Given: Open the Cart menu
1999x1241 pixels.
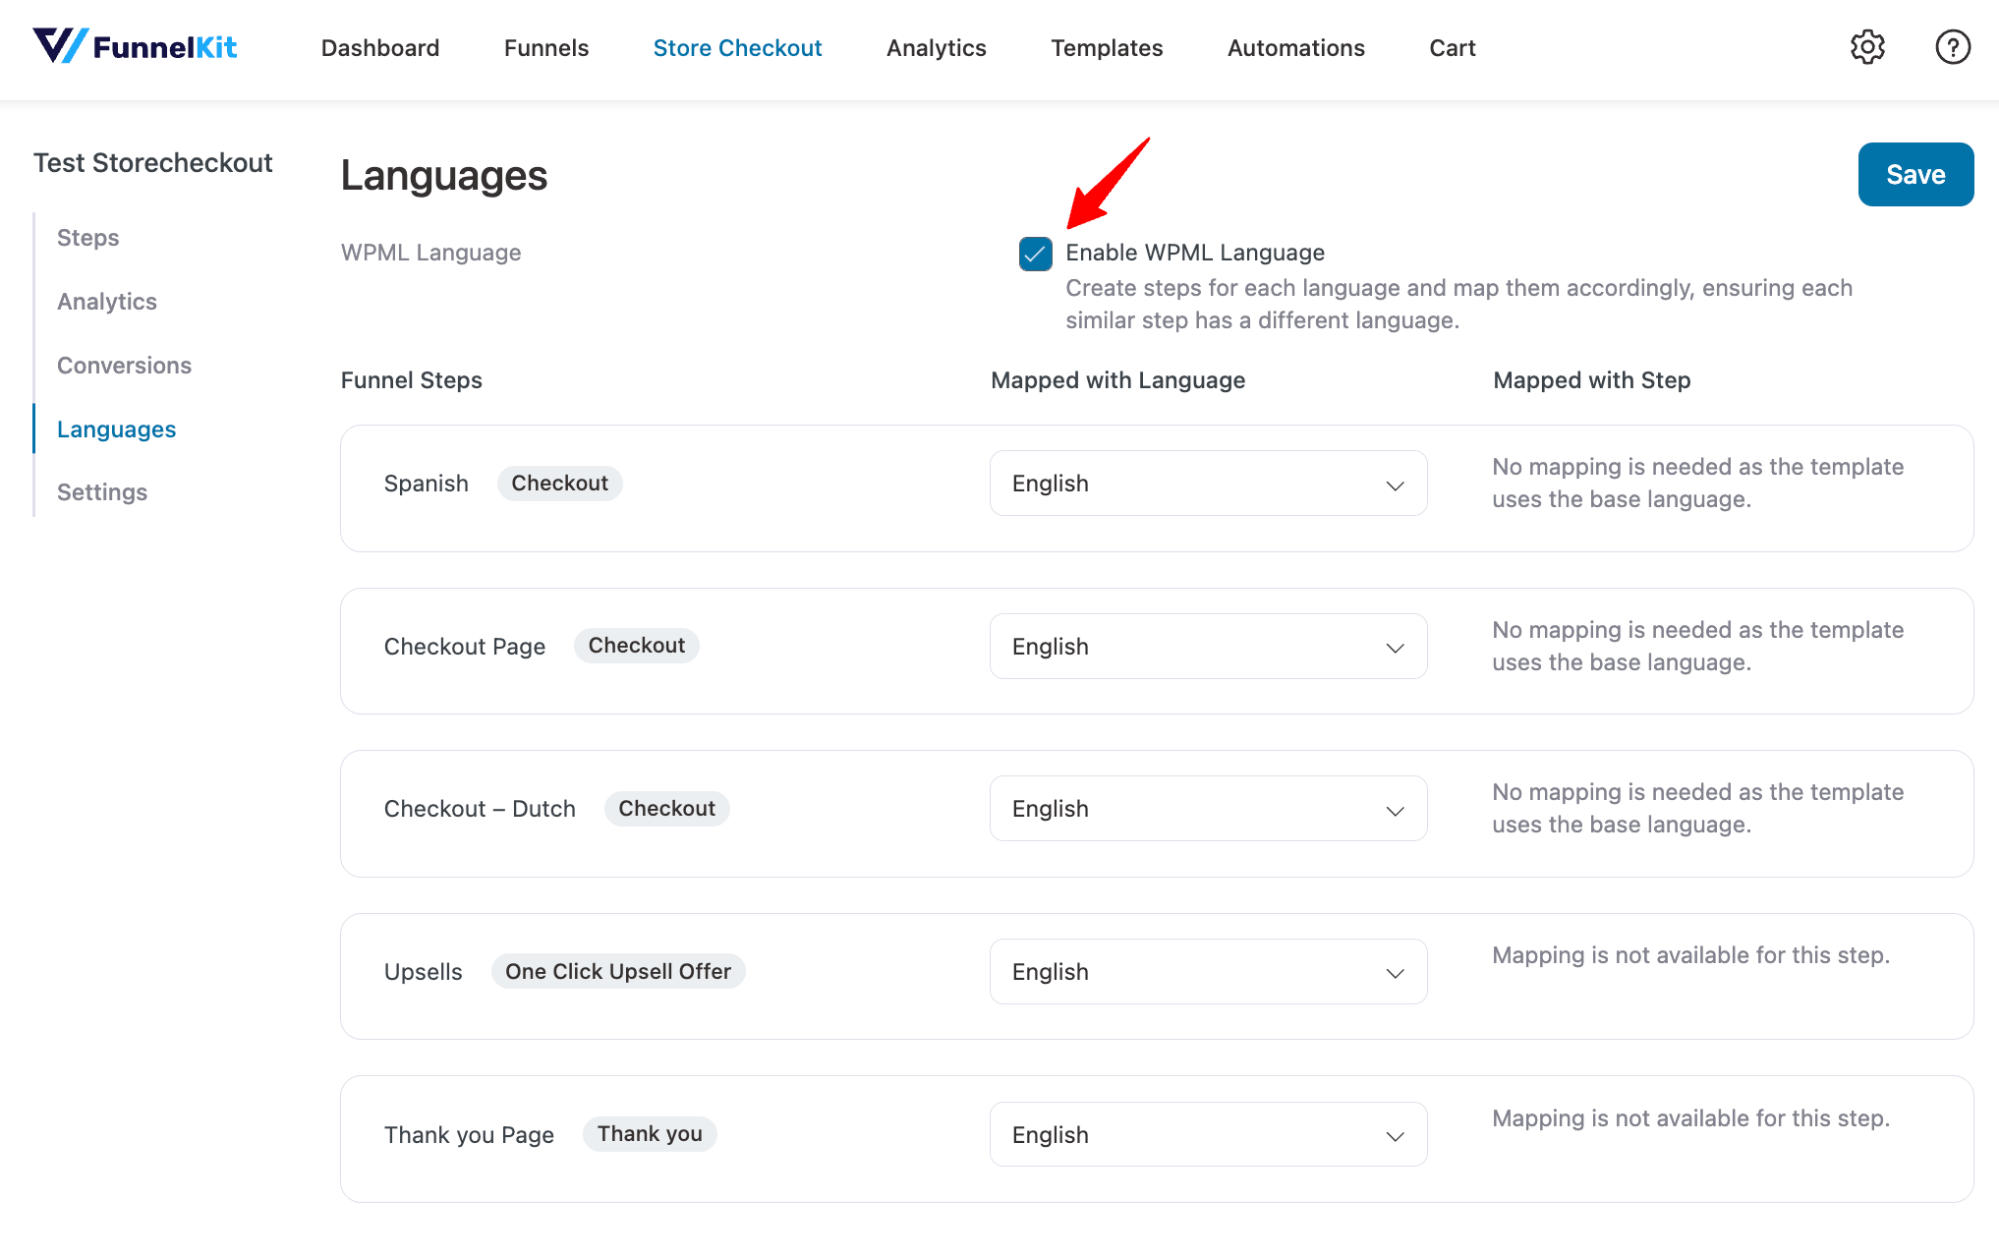Looking at the screenshot, I should [x=1452, y=48].
